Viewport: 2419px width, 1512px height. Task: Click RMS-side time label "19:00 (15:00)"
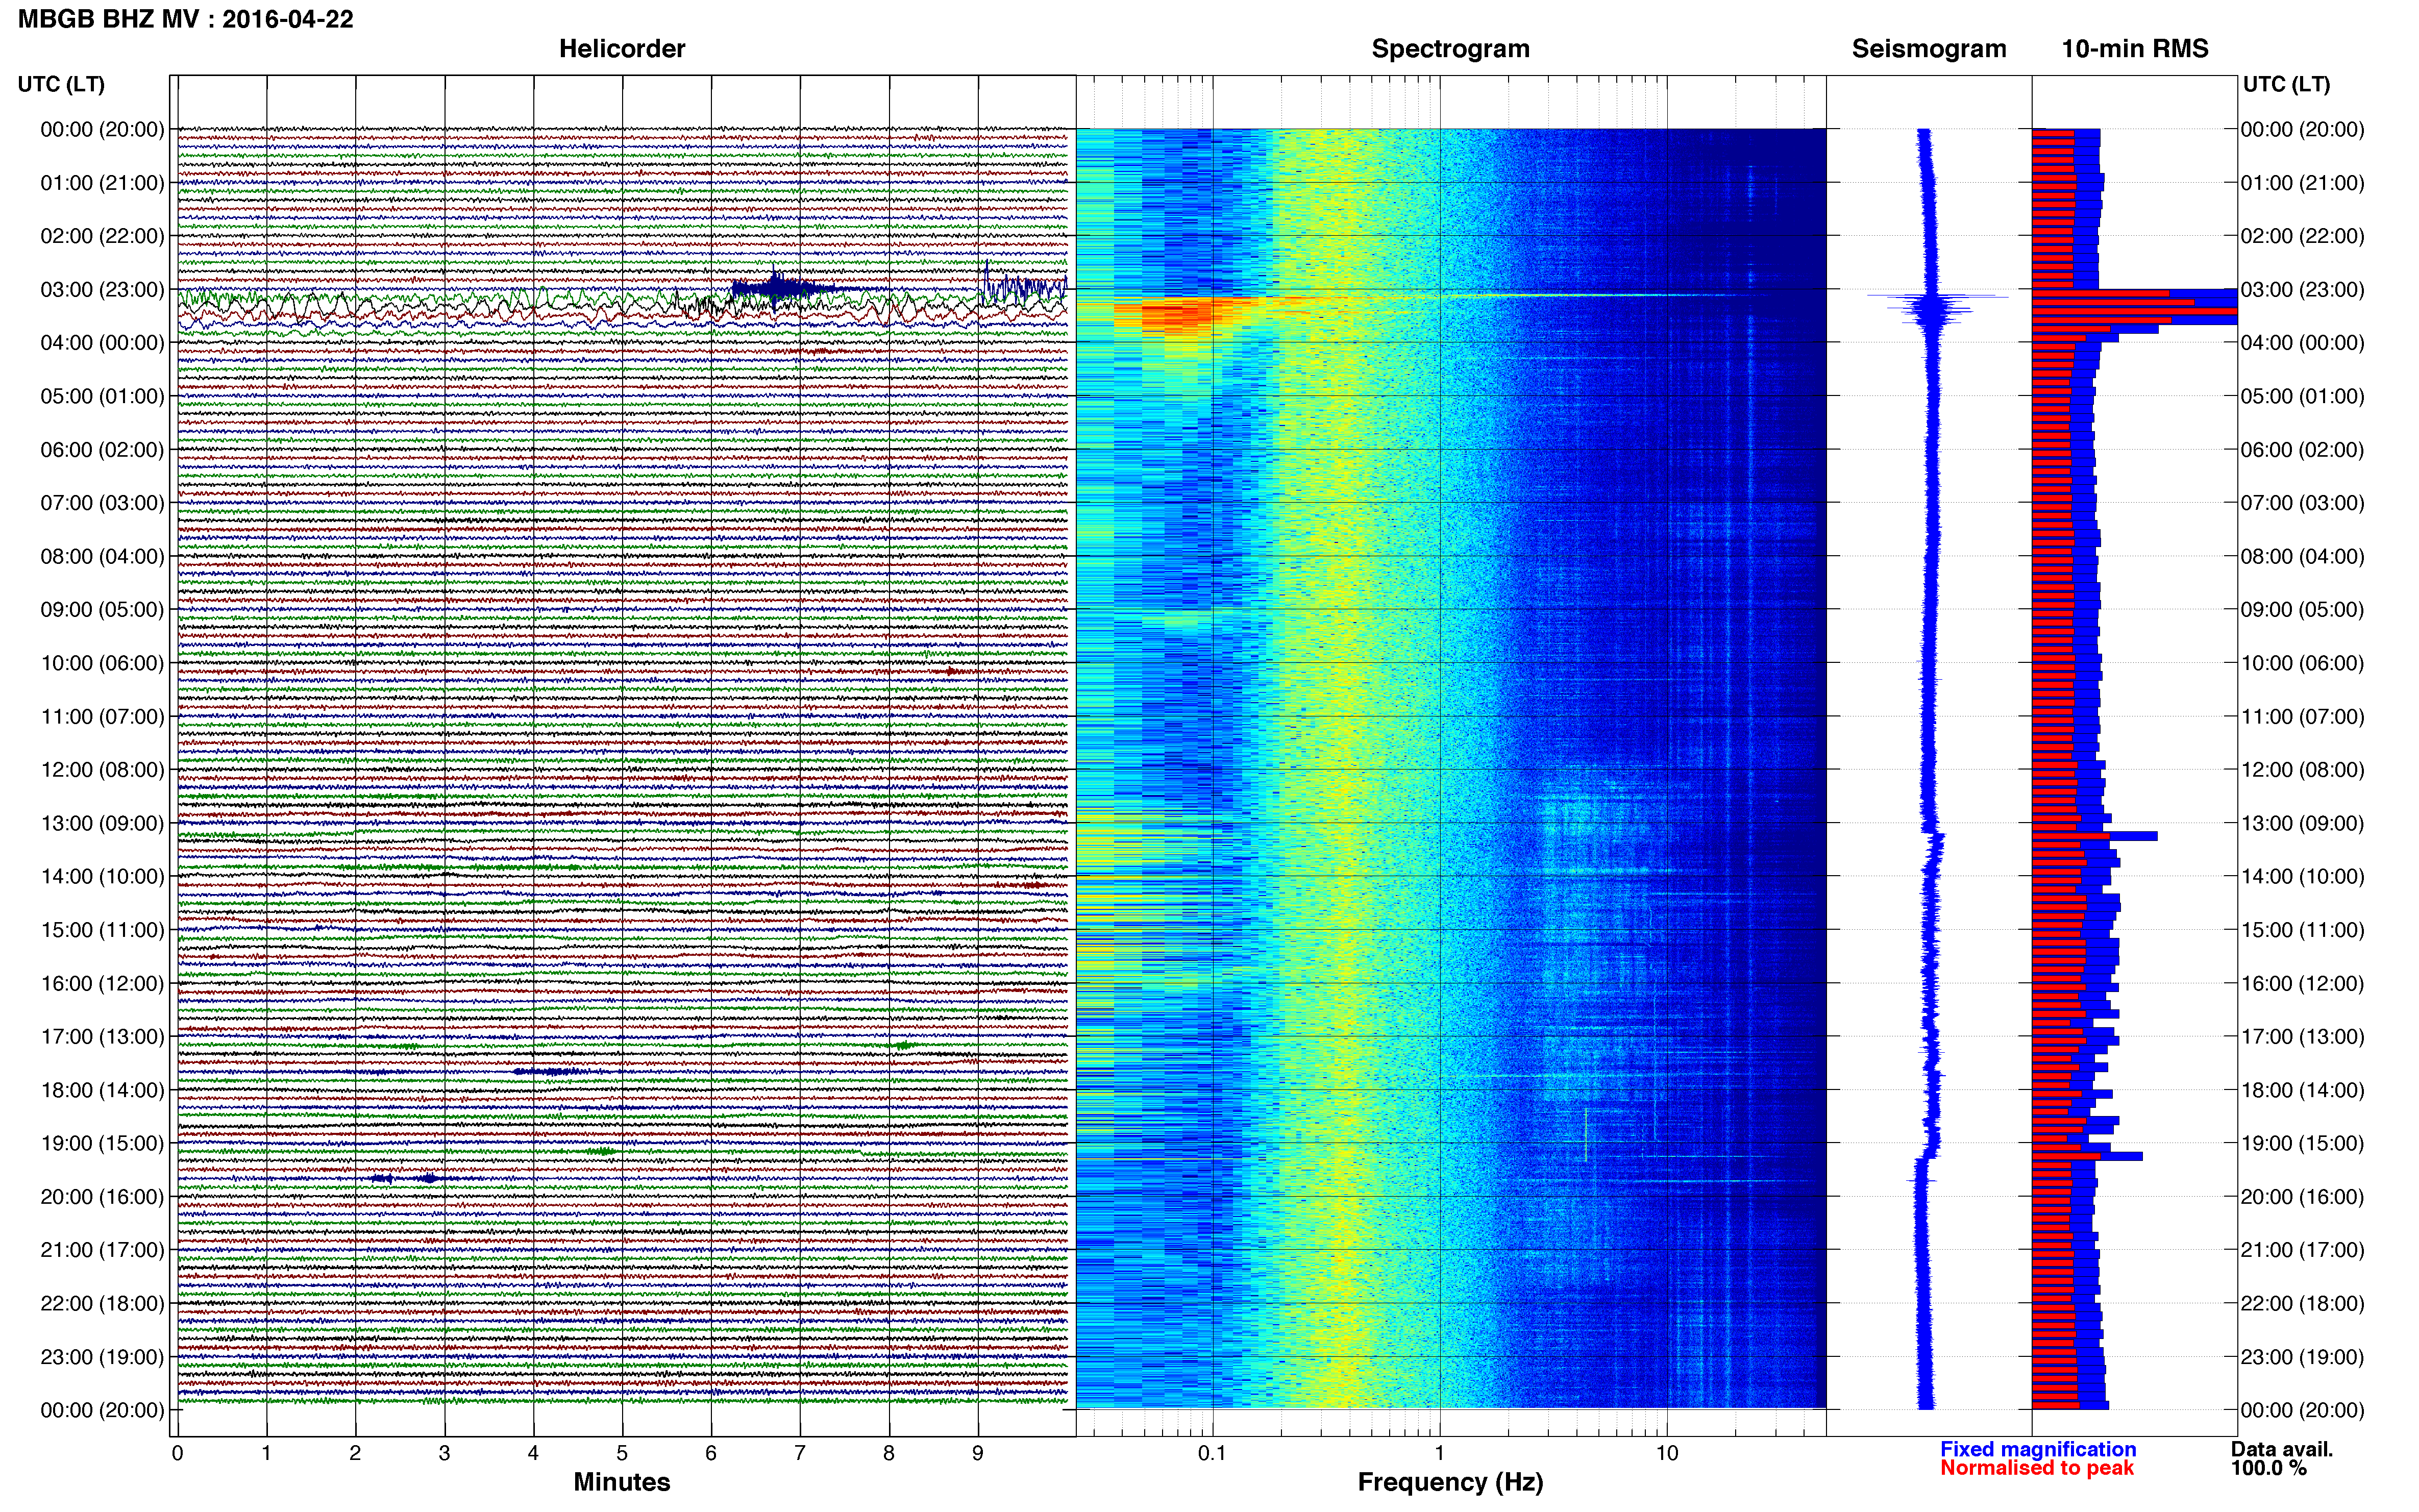(x=2302, y=1143)
